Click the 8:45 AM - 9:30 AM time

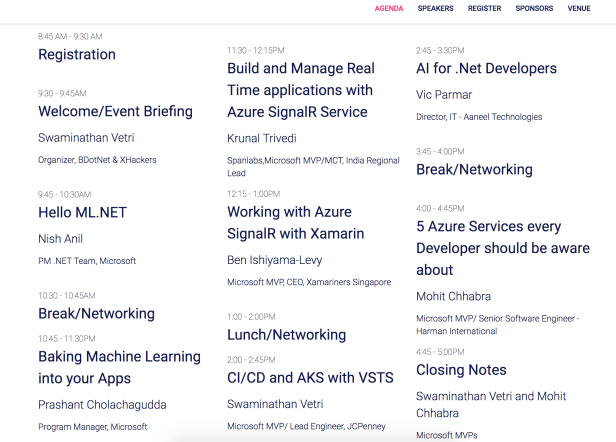click(x=70, y=37)
